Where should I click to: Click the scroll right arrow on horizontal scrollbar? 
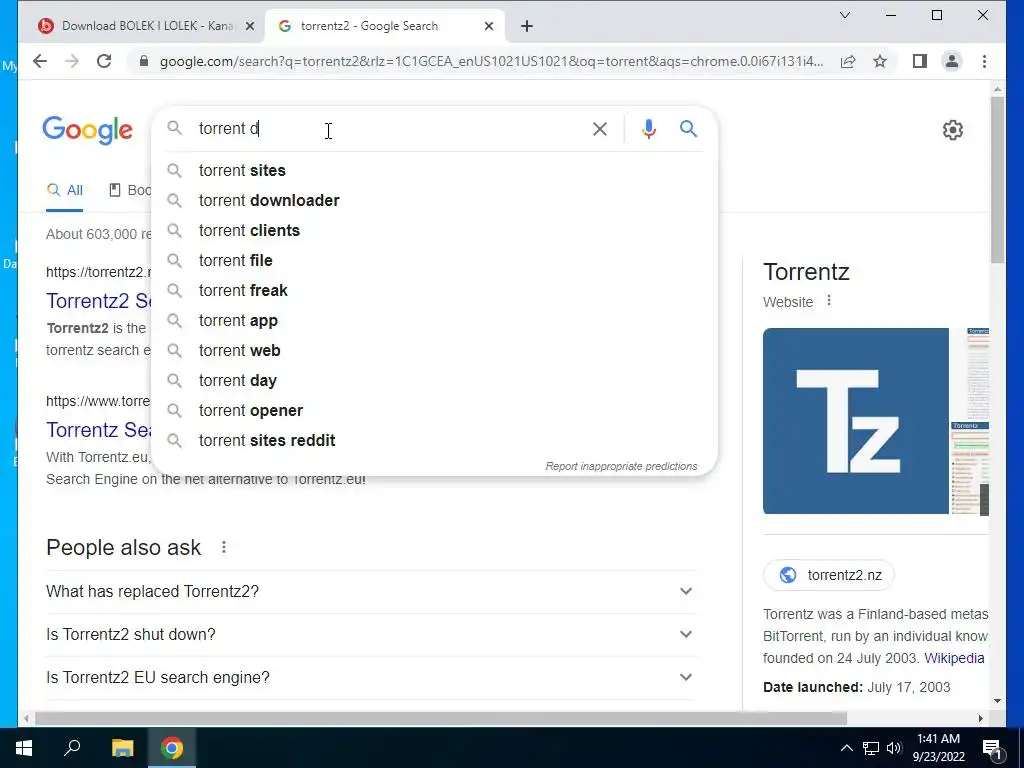pos(980,718)
